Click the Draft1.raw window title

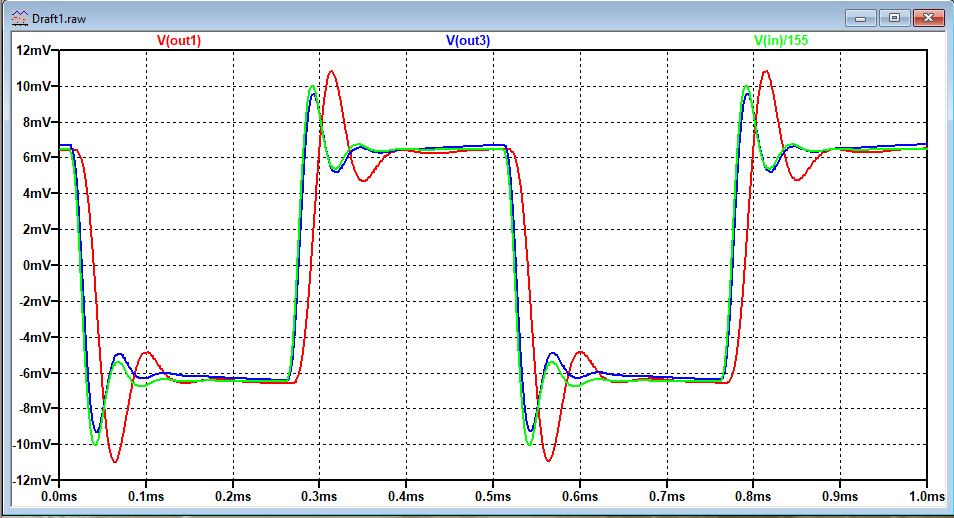coord(59,19)
